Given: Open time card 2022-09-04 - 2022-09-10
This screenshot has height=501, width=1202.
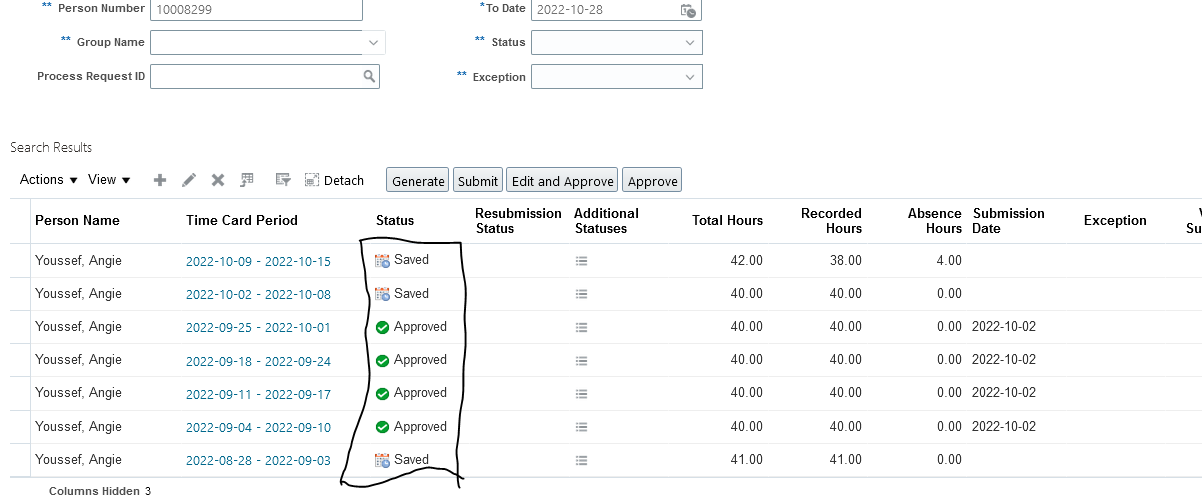Looking at the screenshot, I should pyautogui.click(x=258, y=427).
